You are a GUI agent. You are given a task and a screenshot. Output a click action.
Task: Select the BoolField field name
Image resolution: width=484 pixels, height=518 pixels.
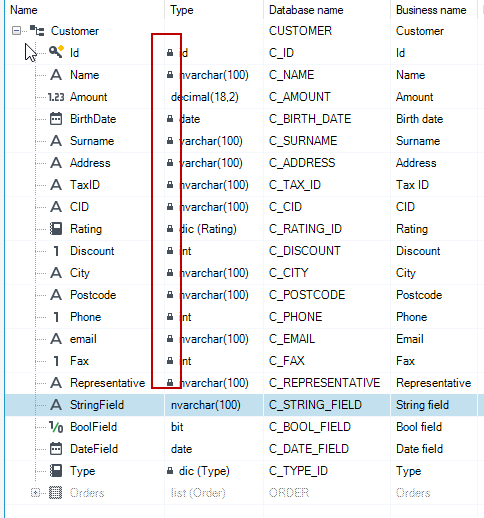93,427
